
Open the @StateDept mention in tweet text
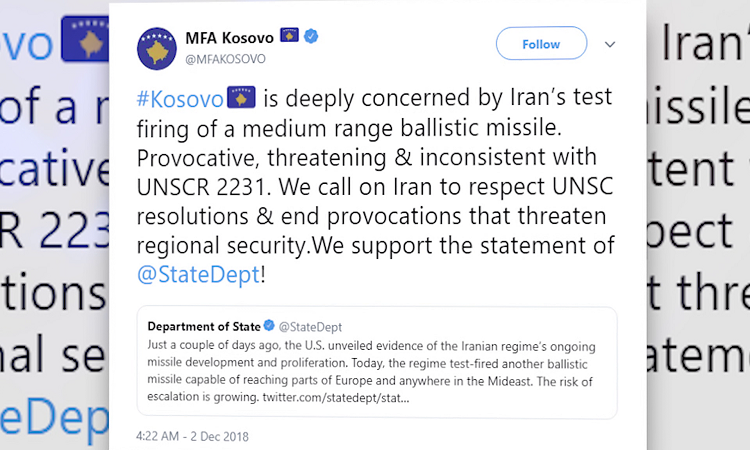pyautogui.click(x=198, y=275)
